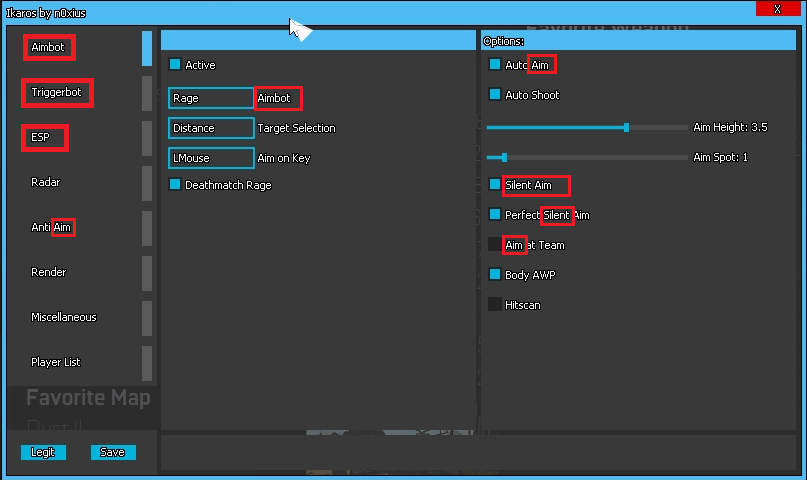The image size is (807, 480).
Task: Enable the Aim at Team checkbox
Action: pyautogui.click(x=495, y=244)
